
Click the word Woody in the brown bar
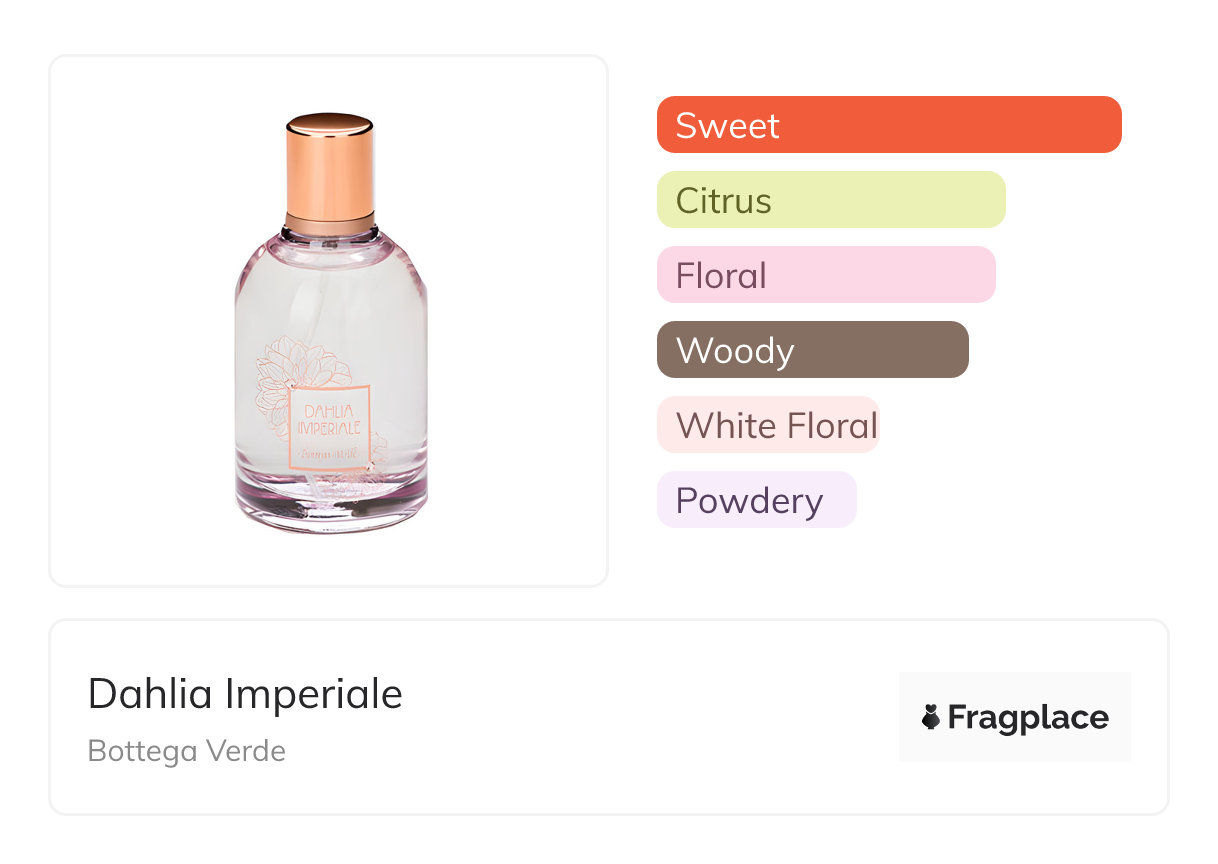click(735, 351)
